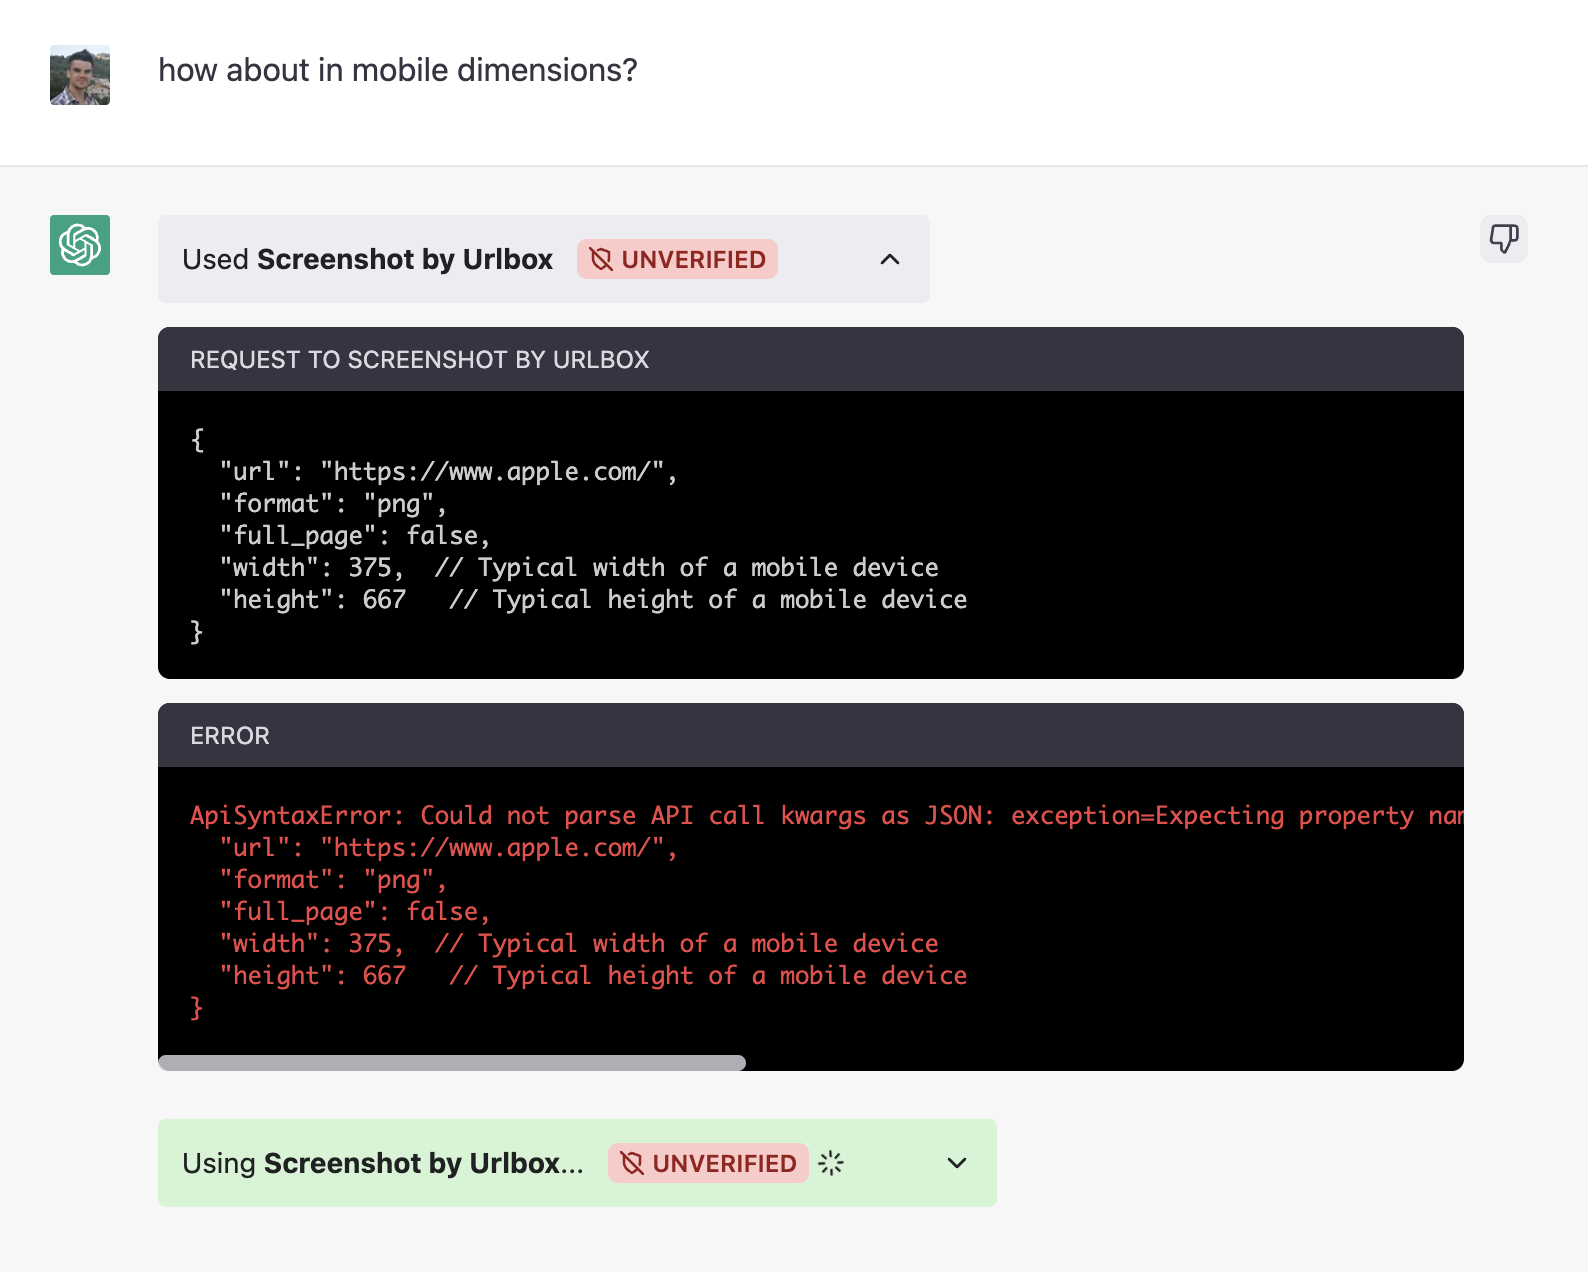This screenshot has height=1272, width=1588.
Task: Collapse the Used Screenshot by Urlbox details
Action: (889, 260)
